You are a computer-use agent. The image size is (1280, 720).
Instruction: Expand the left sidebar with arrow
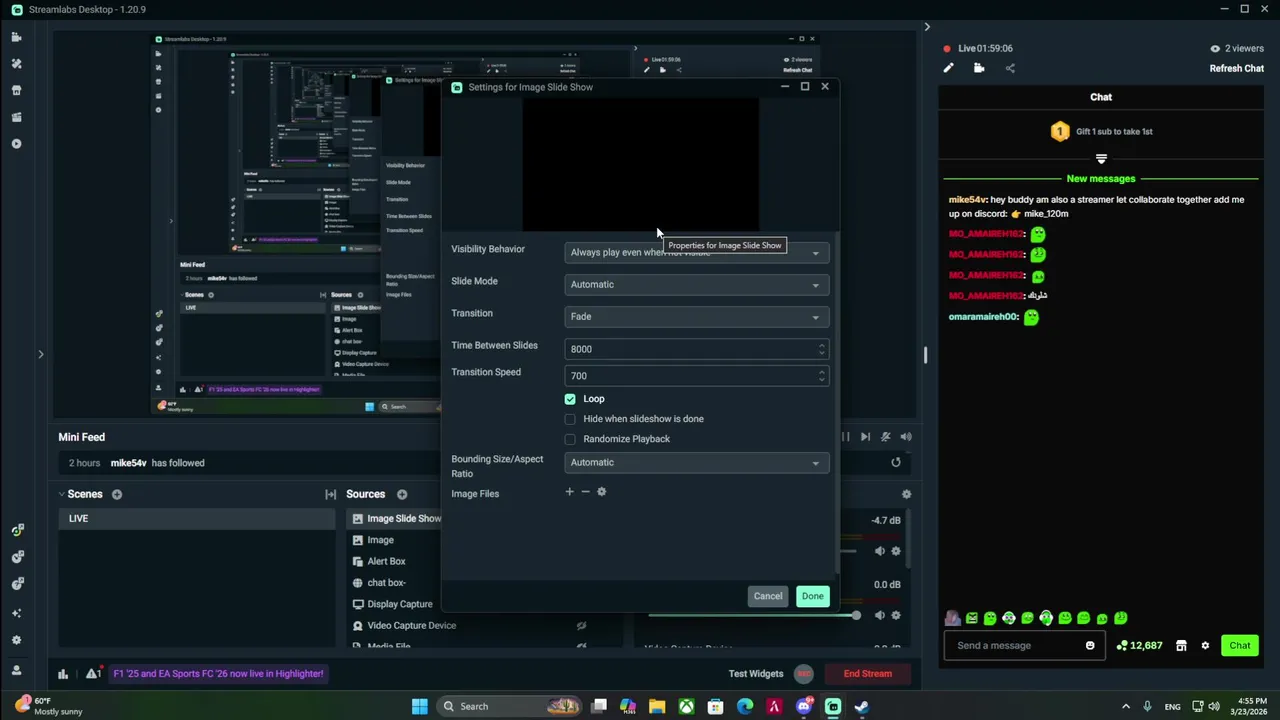coord(41,354)
